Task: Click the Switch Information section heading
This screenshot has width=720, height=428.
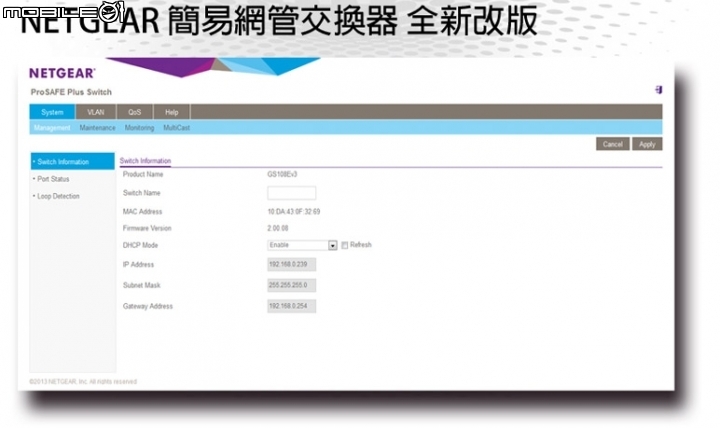Action: (x=145, y=161)
